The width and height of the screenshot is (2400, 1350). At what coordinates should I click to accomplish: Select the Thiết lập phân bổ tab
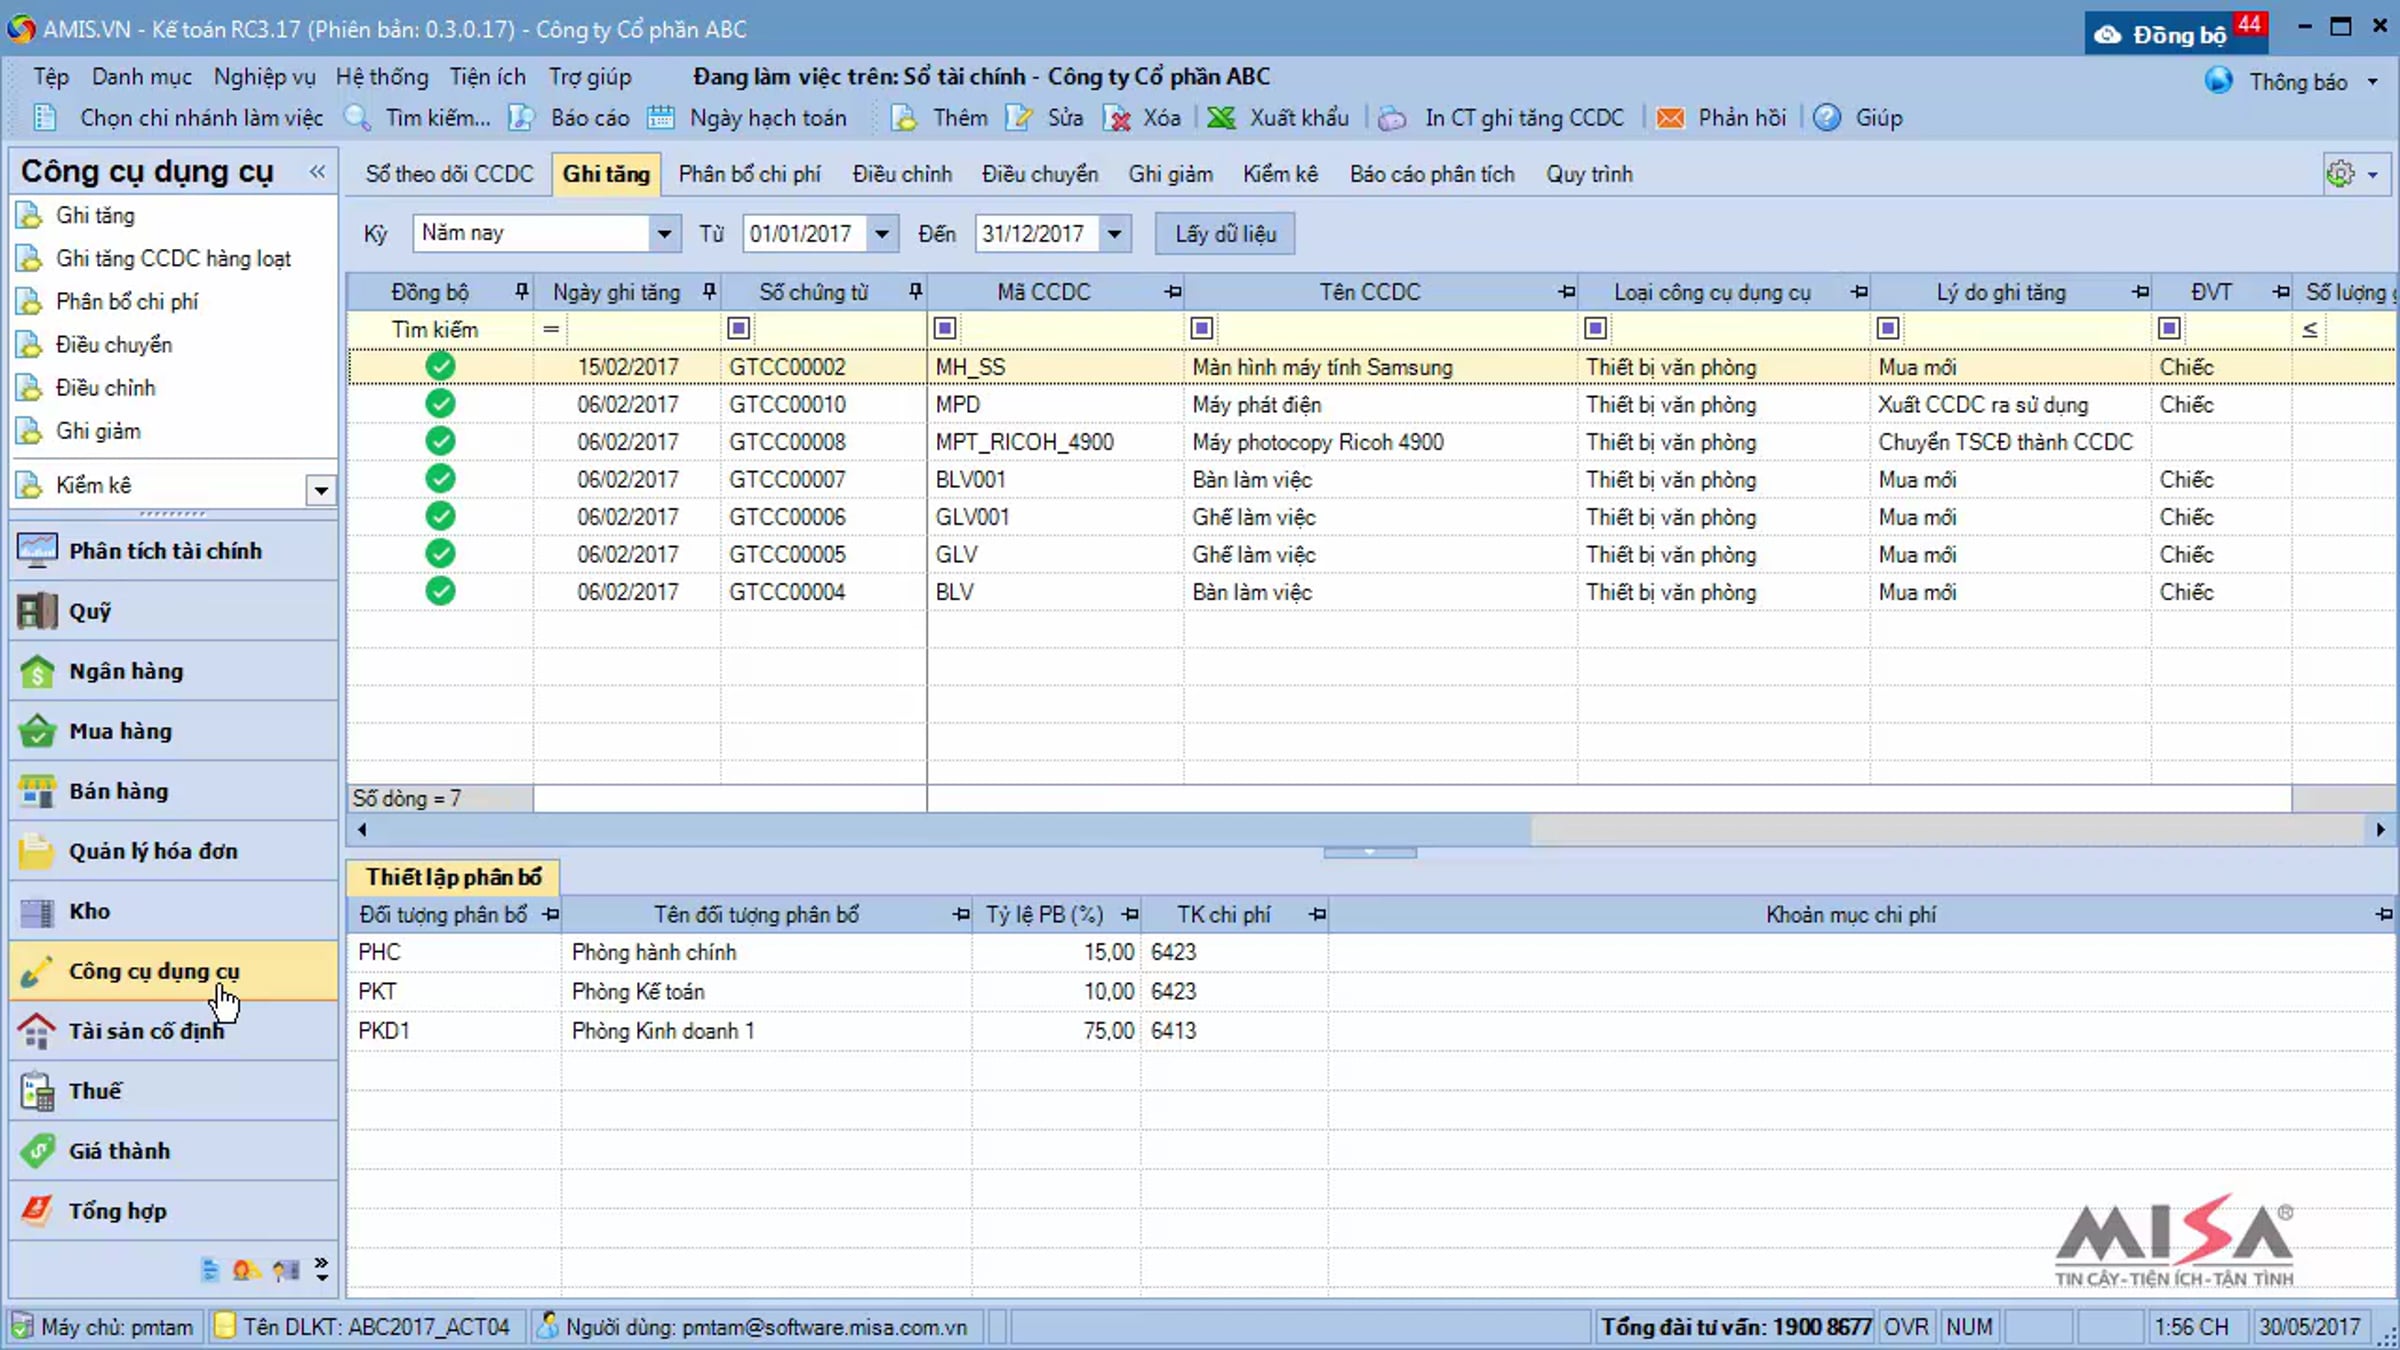453,877
